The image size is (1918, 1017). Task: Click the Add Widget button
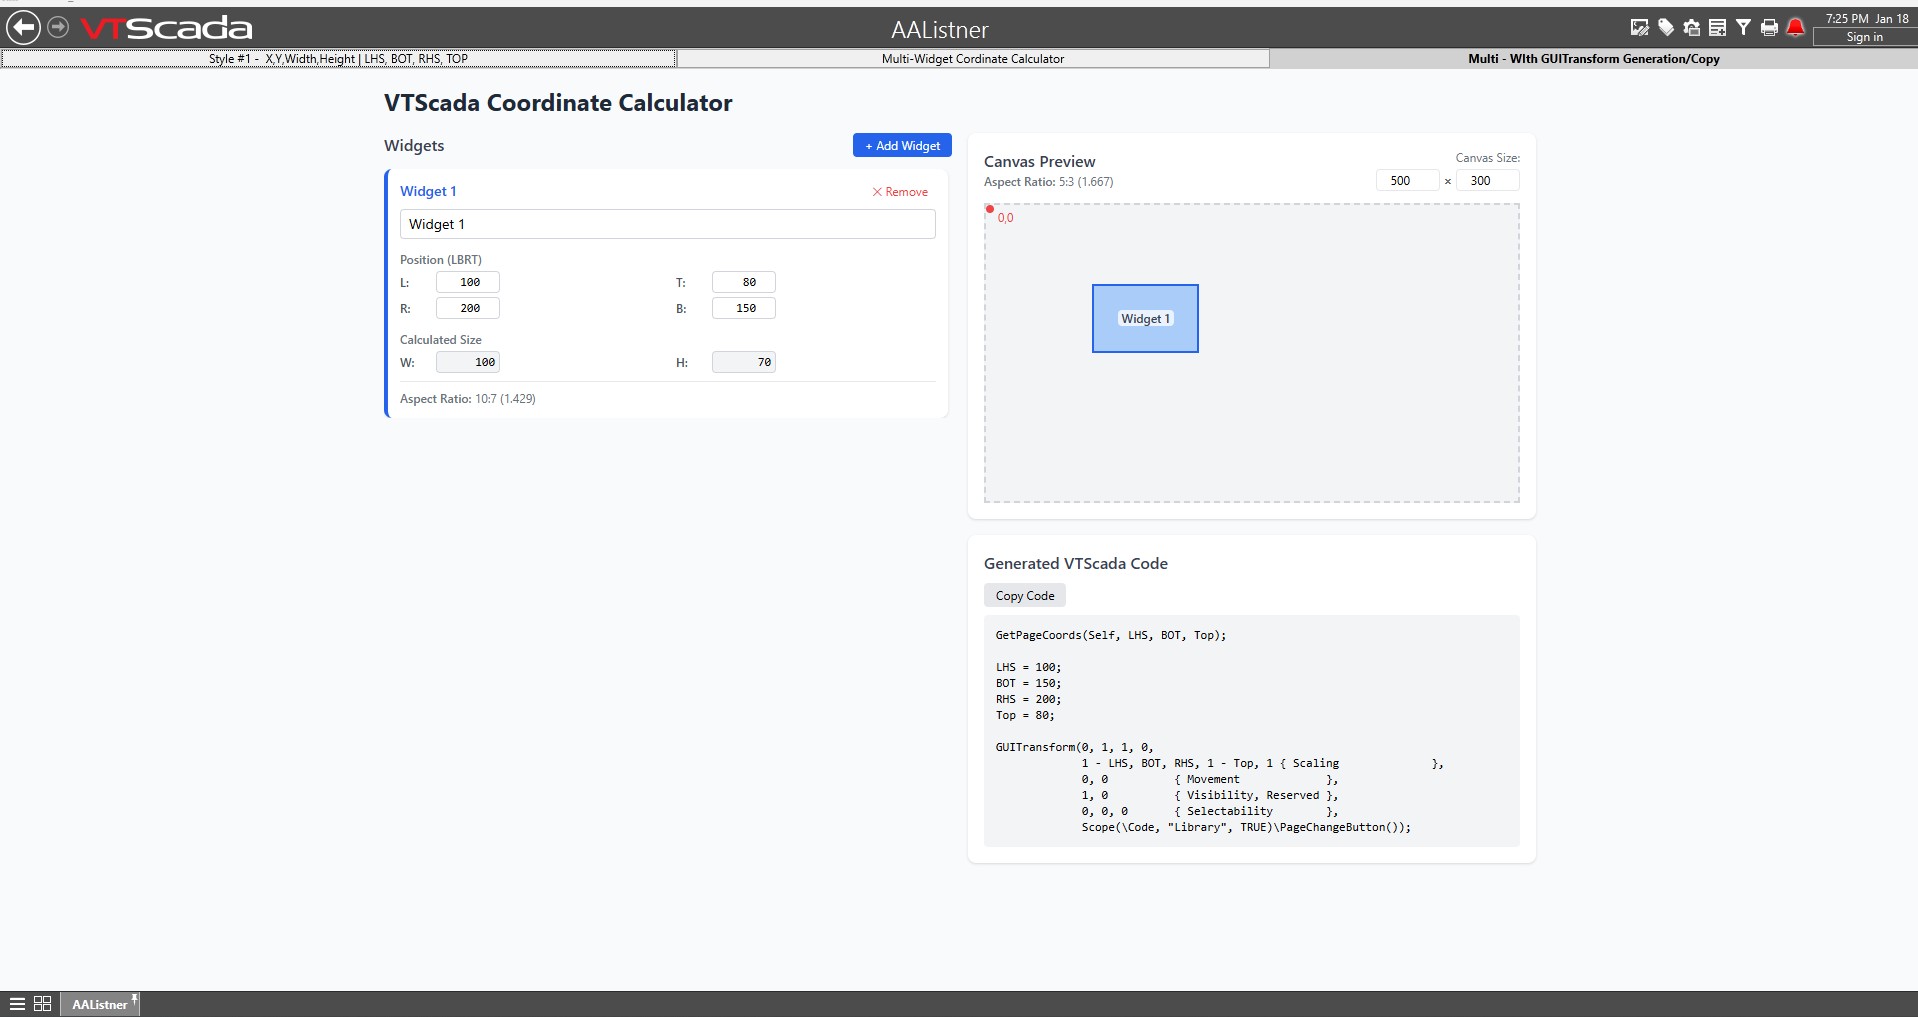[x=902, y=146]
